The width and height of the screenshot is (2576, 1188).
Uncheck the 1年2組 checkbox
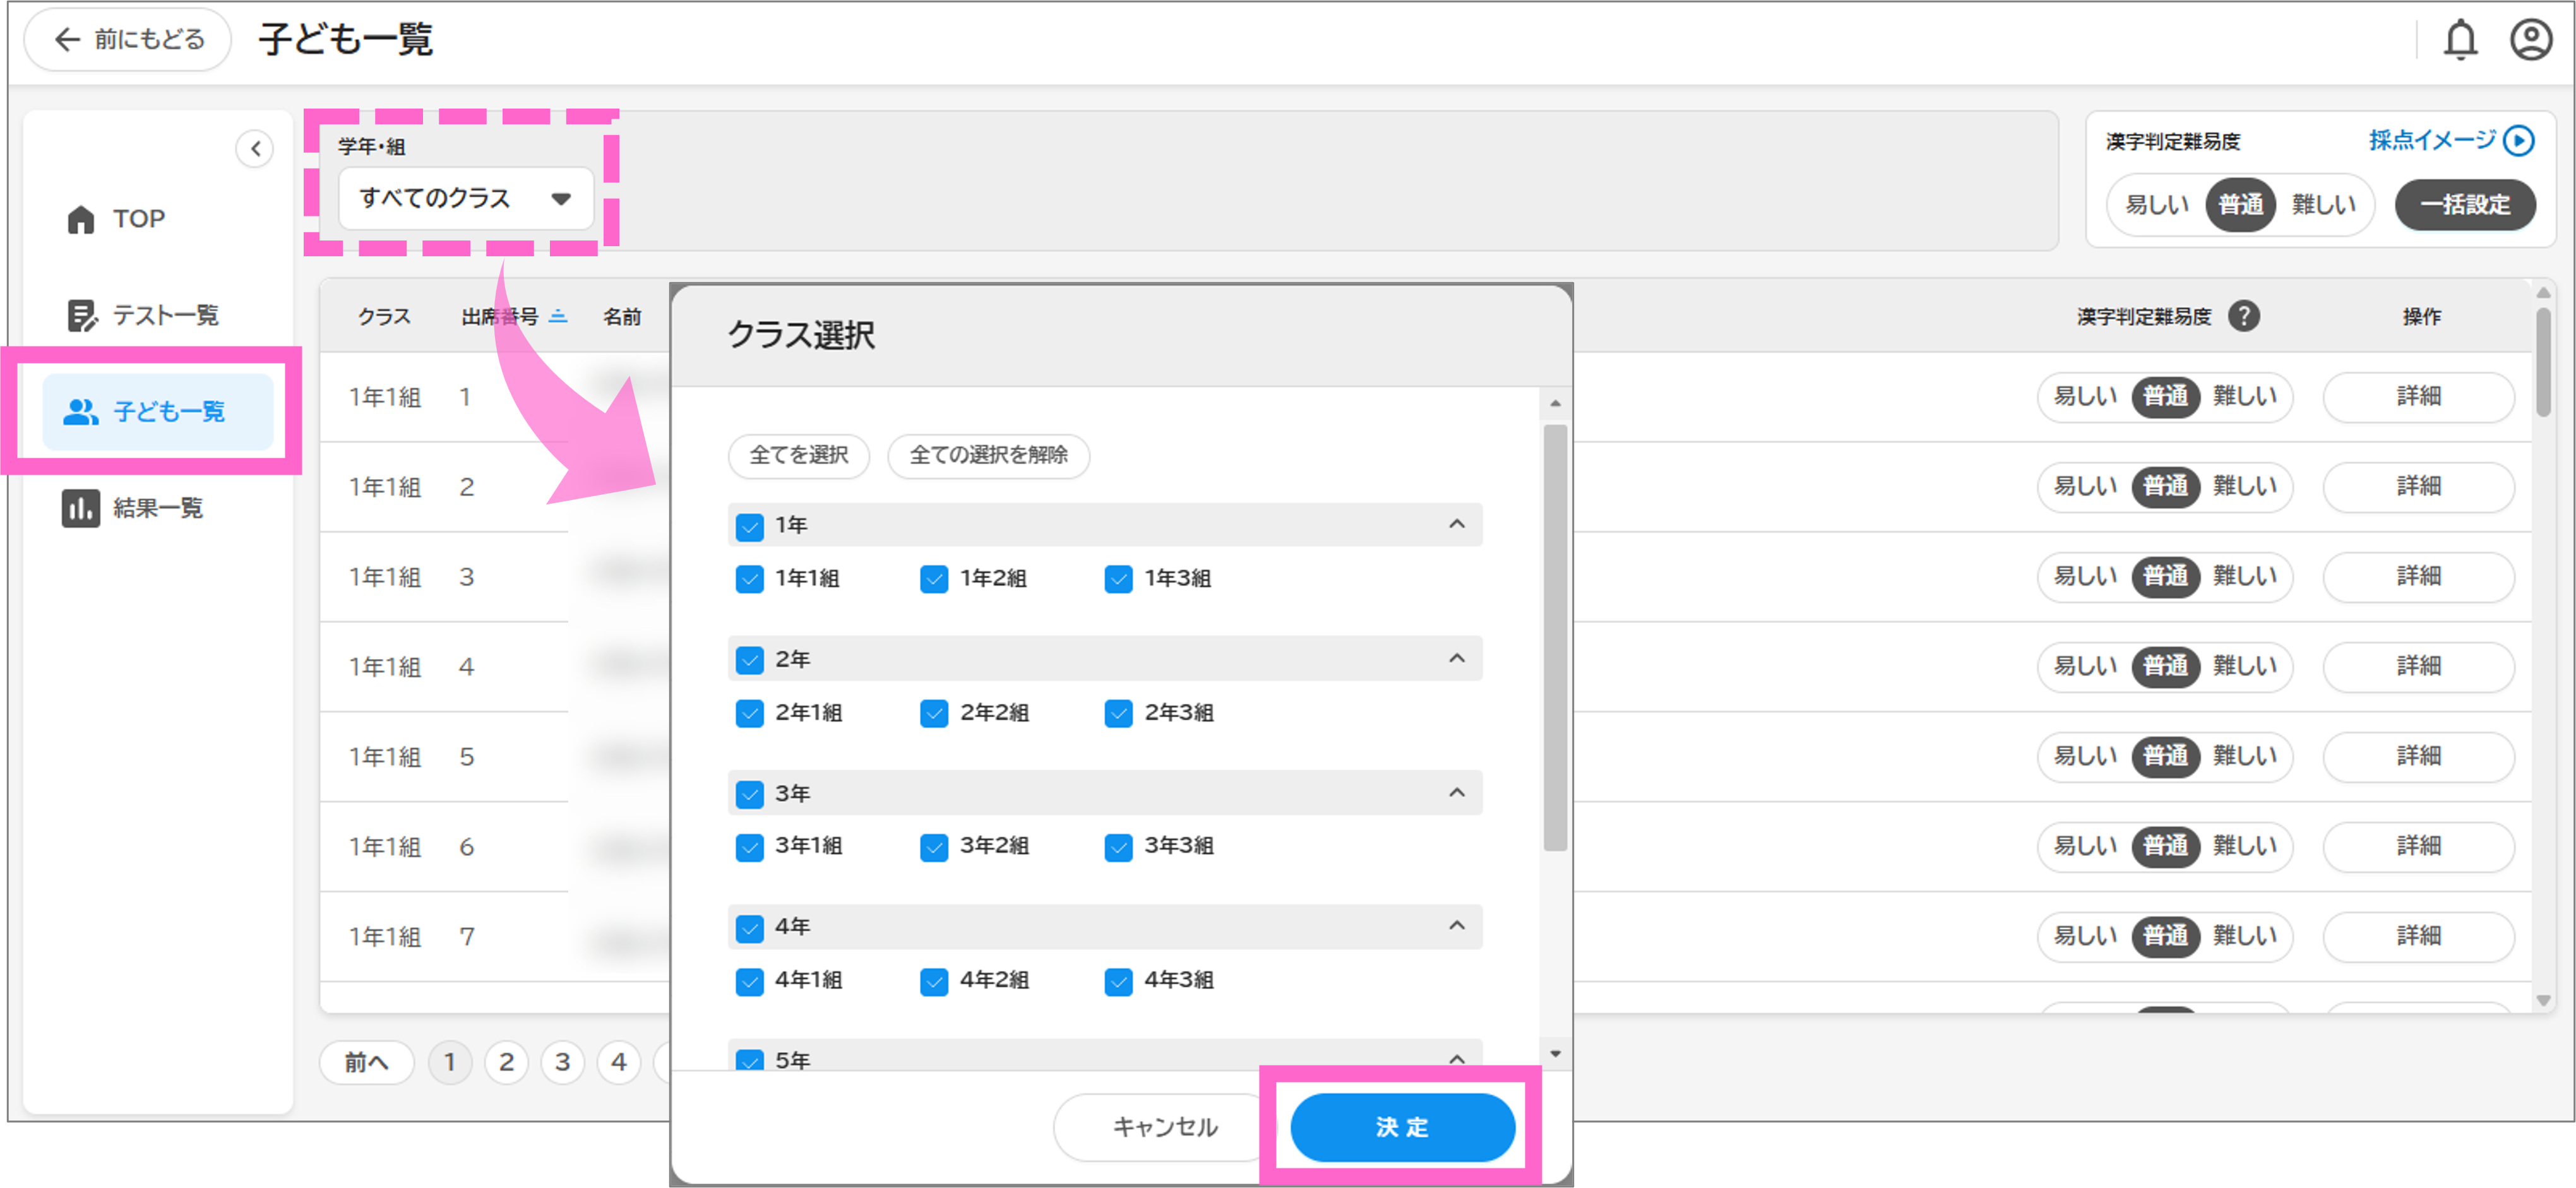click(934, 579)
